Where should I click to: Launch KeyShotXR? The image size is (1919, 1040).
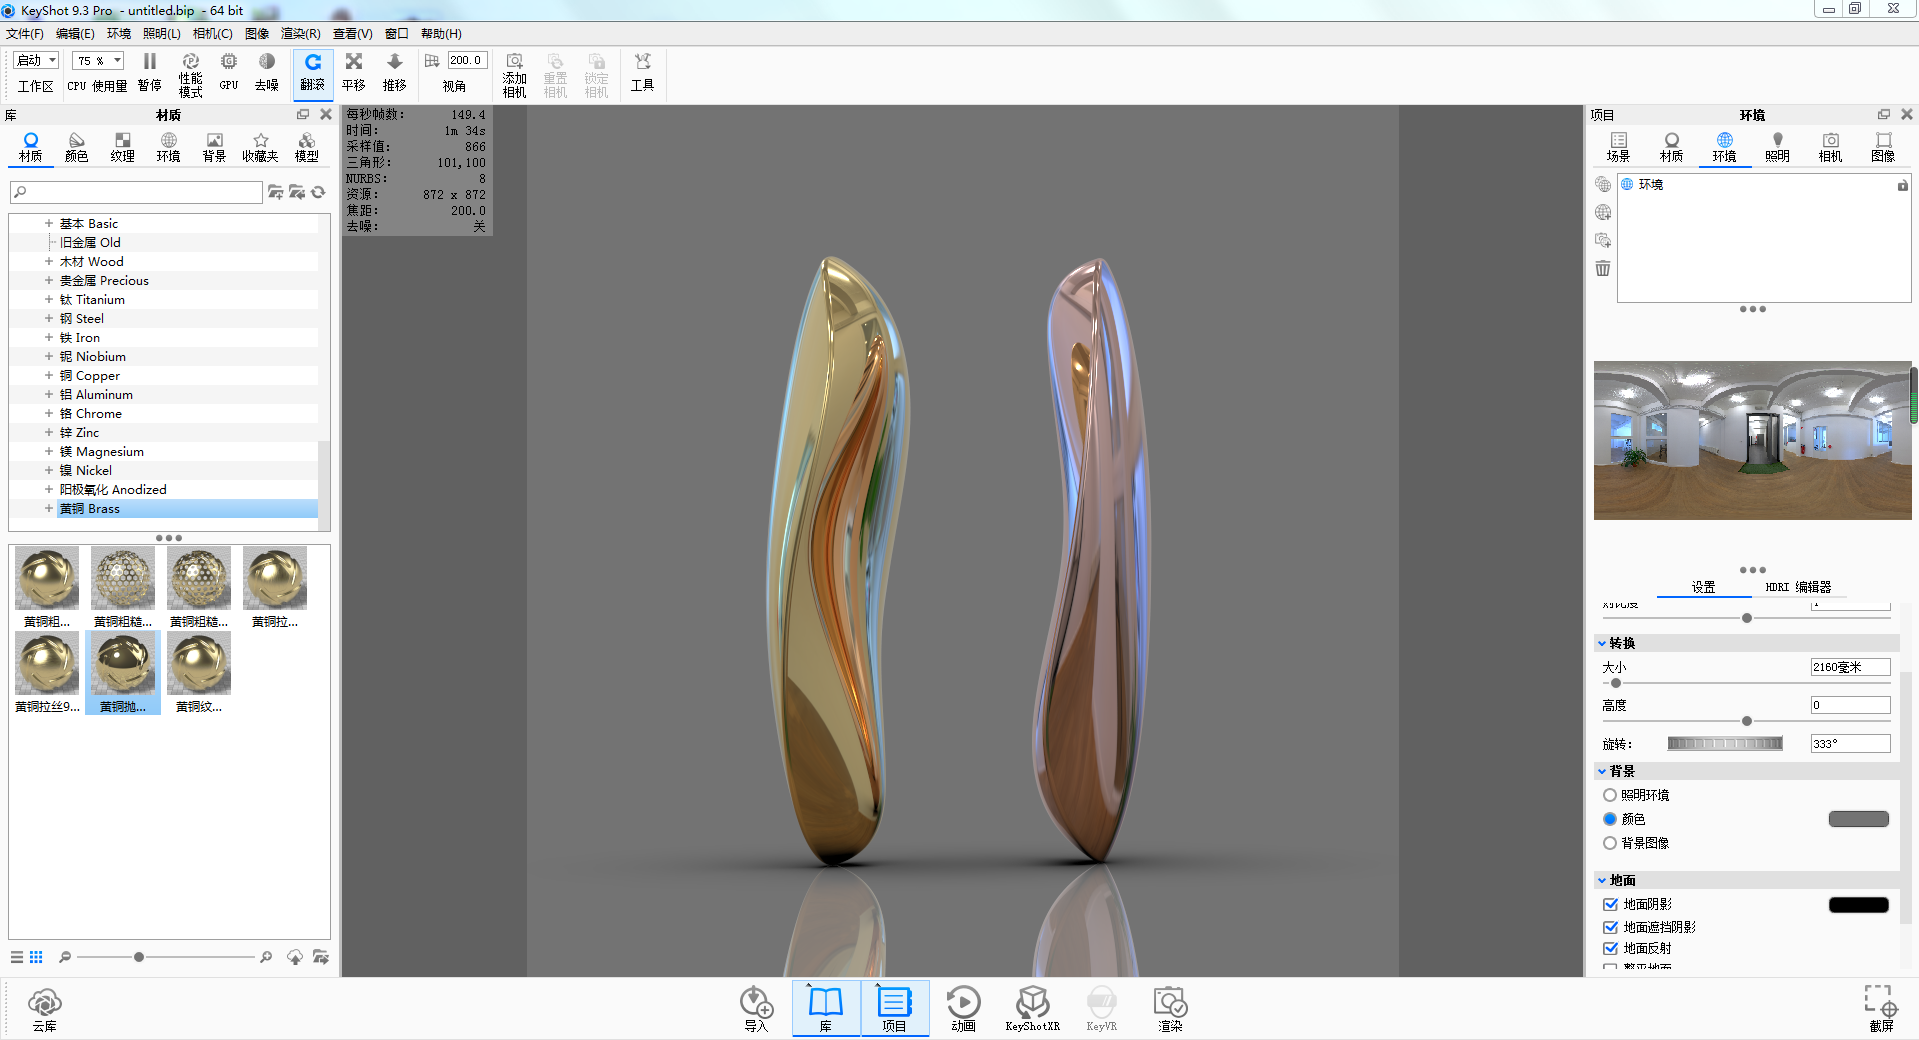coord(1032,1009)
